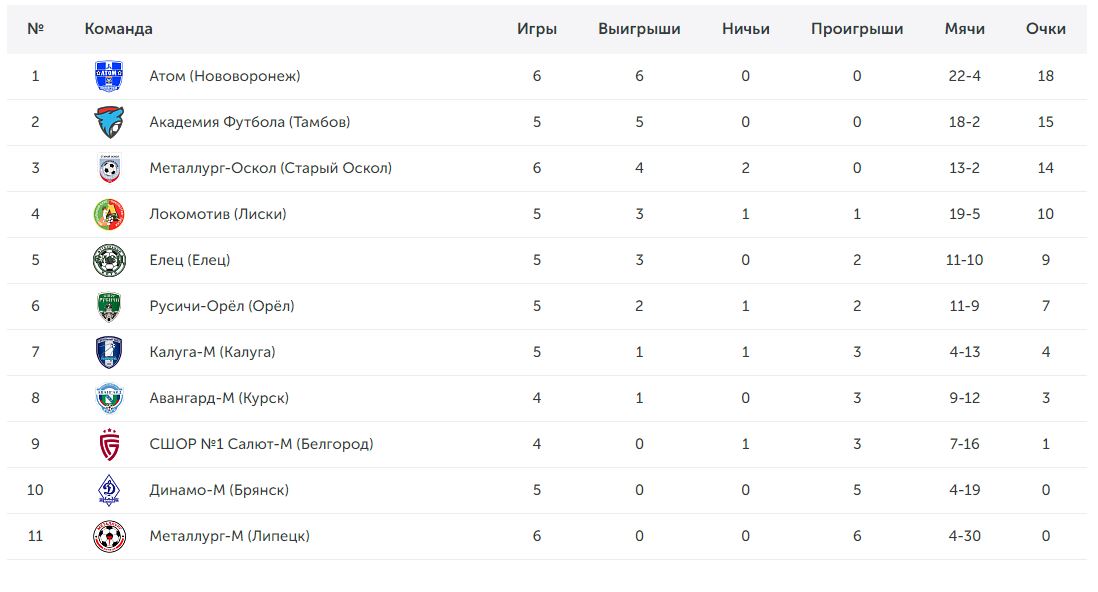Click the Команда column header
The height and width of the screenshot is (592, 1098).
click(118, 29)
